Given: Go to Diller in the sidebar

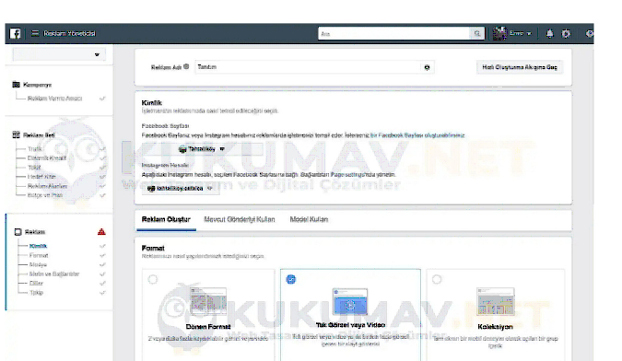Looking at the screenshot, I should [36, 283].
